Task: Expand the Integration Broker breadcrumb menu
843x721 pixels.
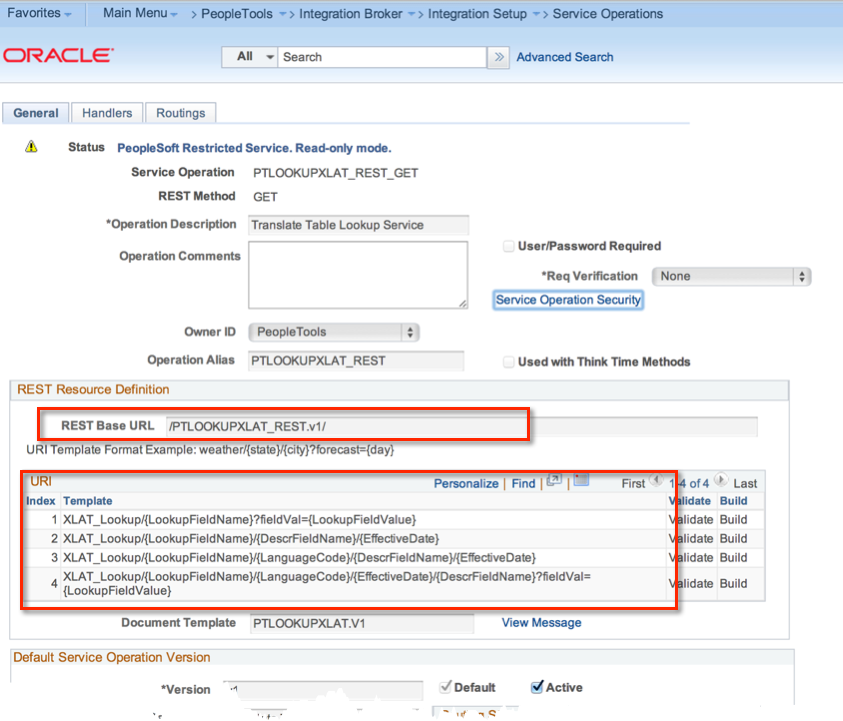Action: click(411, 14)
